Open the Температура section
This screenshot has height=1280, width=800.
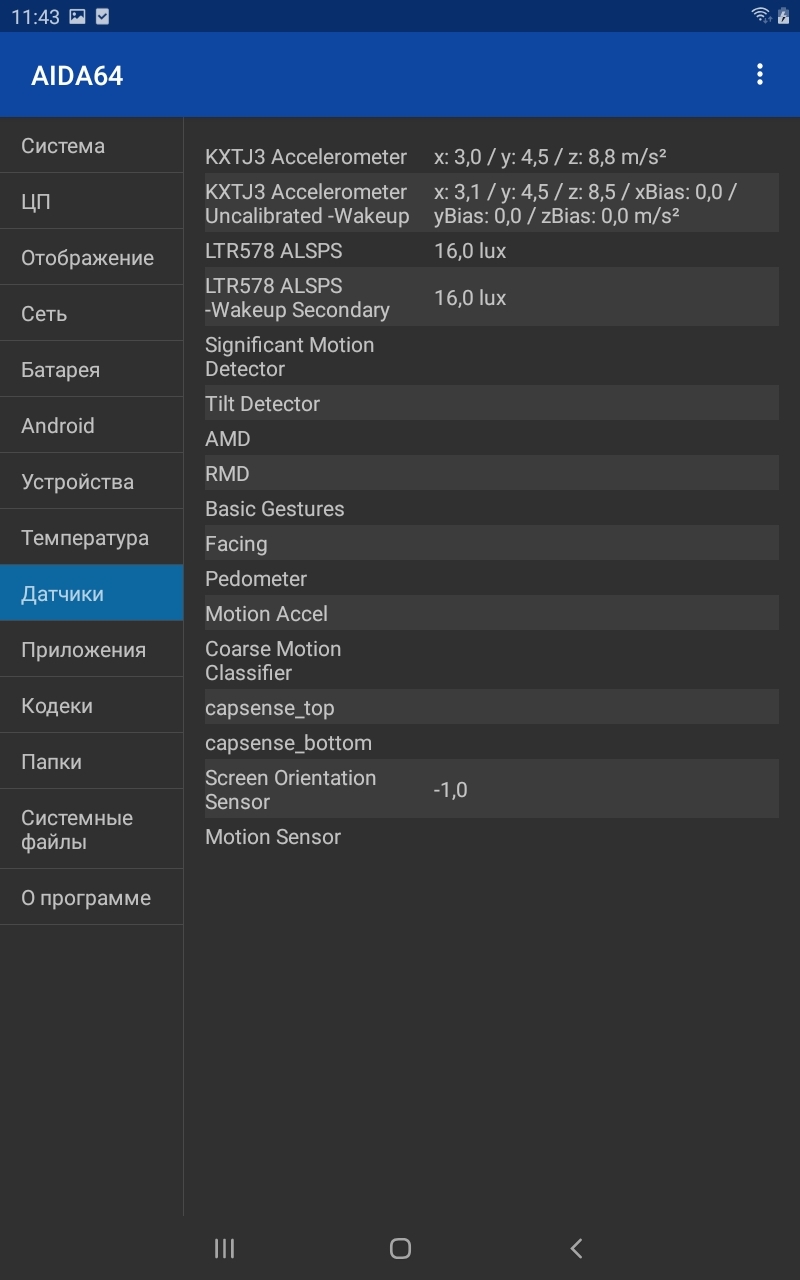(91, 538)
